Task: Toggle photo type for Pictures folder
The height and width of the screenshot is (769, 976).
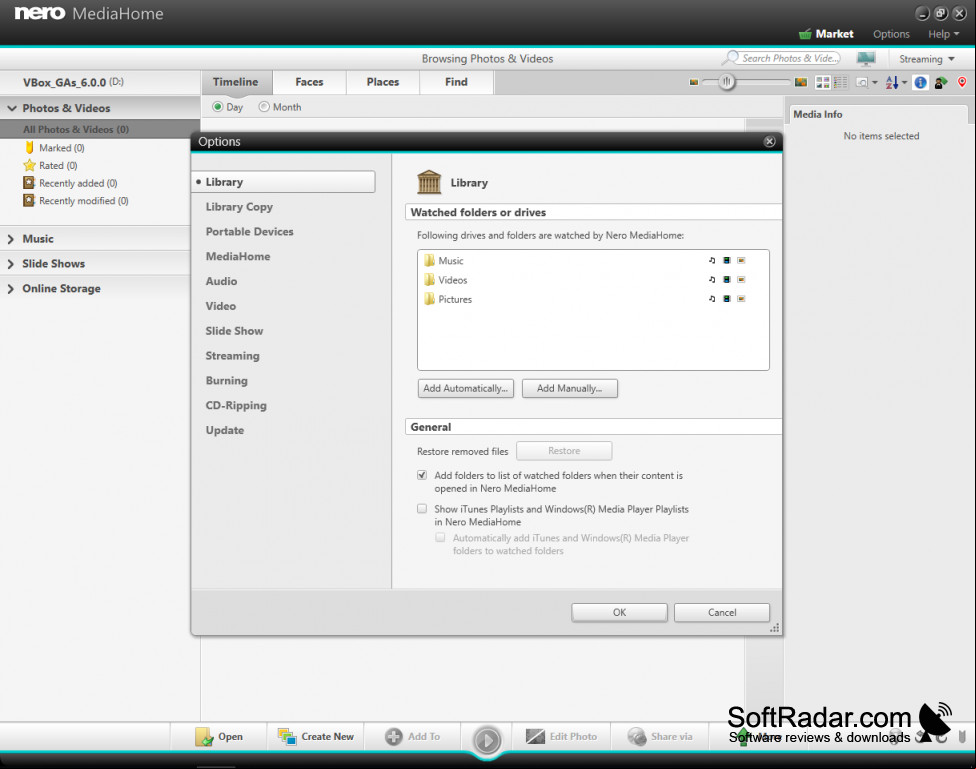Action: (x=741, y=299)
